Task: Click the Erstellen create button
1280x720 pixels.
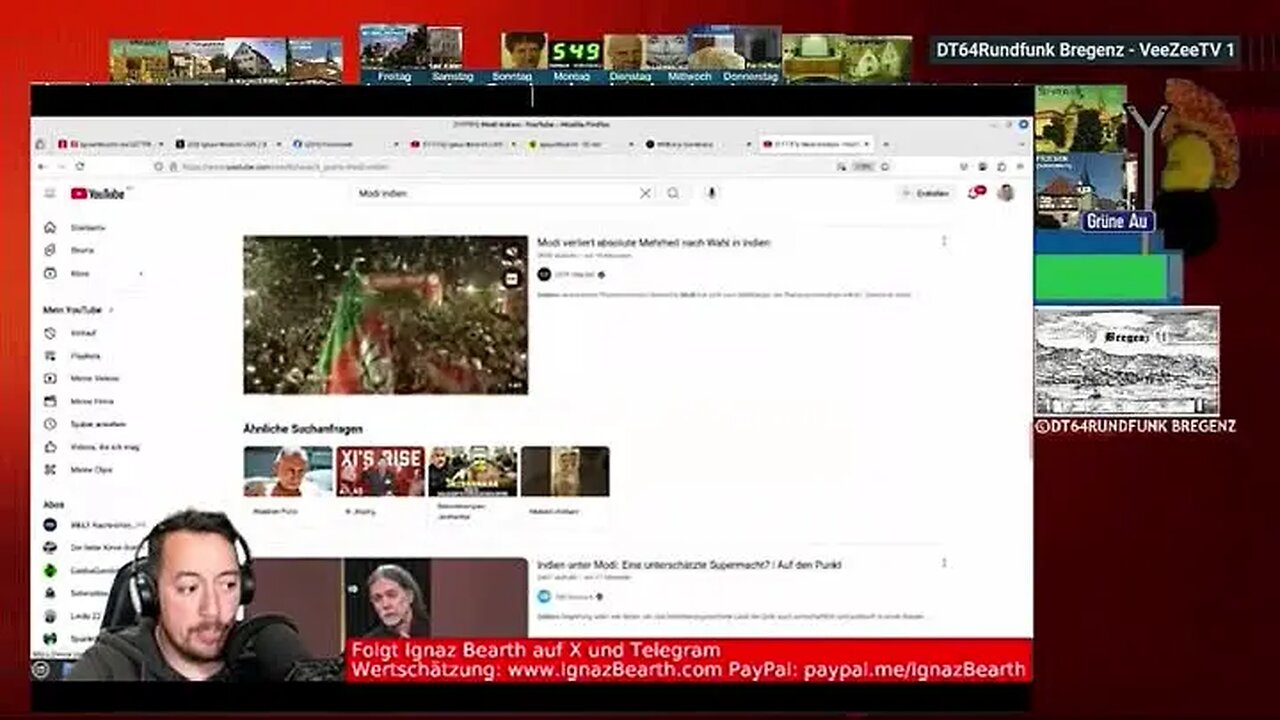Action: [x=927, y=193]
